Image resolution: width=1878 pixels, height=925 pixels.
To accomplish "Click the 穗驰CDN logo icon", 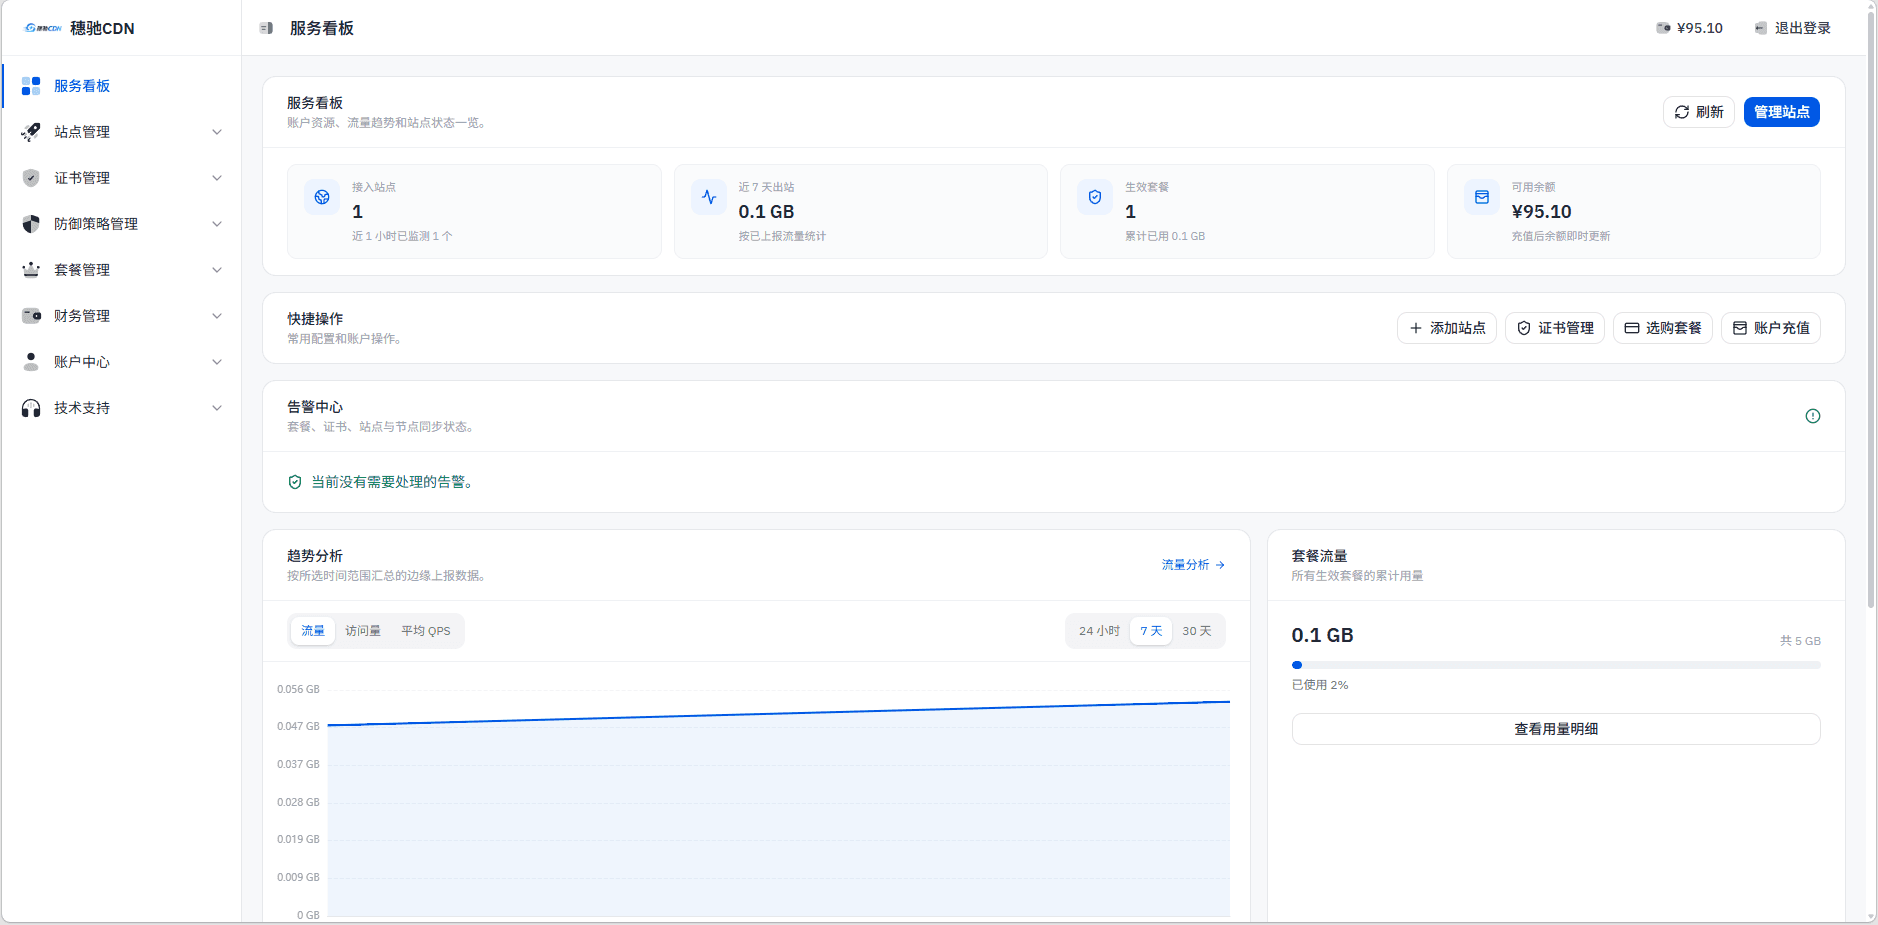I will pos(43,28).
